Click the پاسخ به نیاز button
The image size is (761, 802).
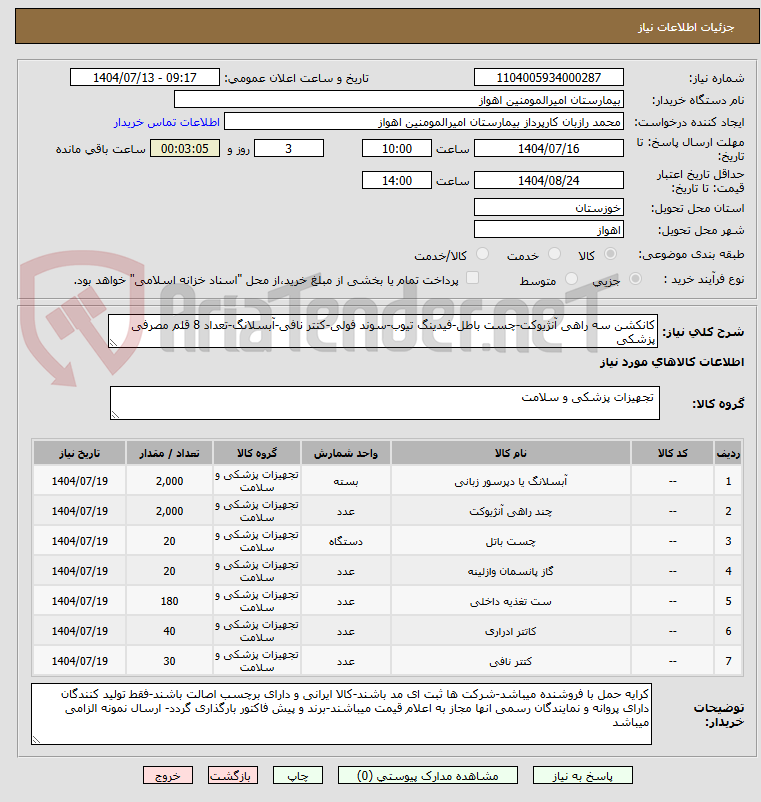tap(583, 775)
